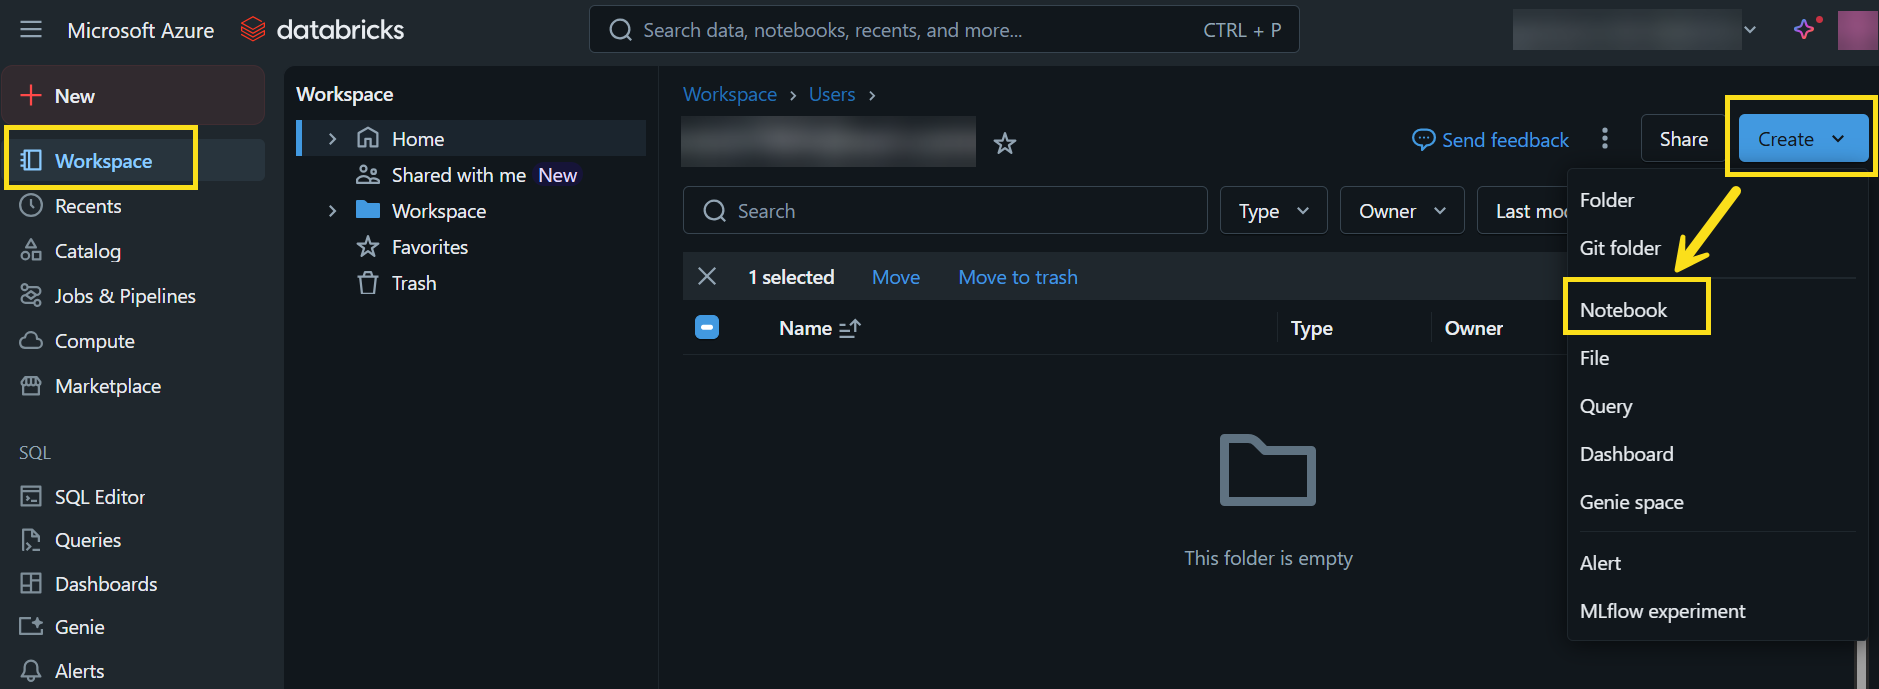This screenshot has height=689, width=1879.
Task: Clear selection with the X icon
Action: point(707,277)
